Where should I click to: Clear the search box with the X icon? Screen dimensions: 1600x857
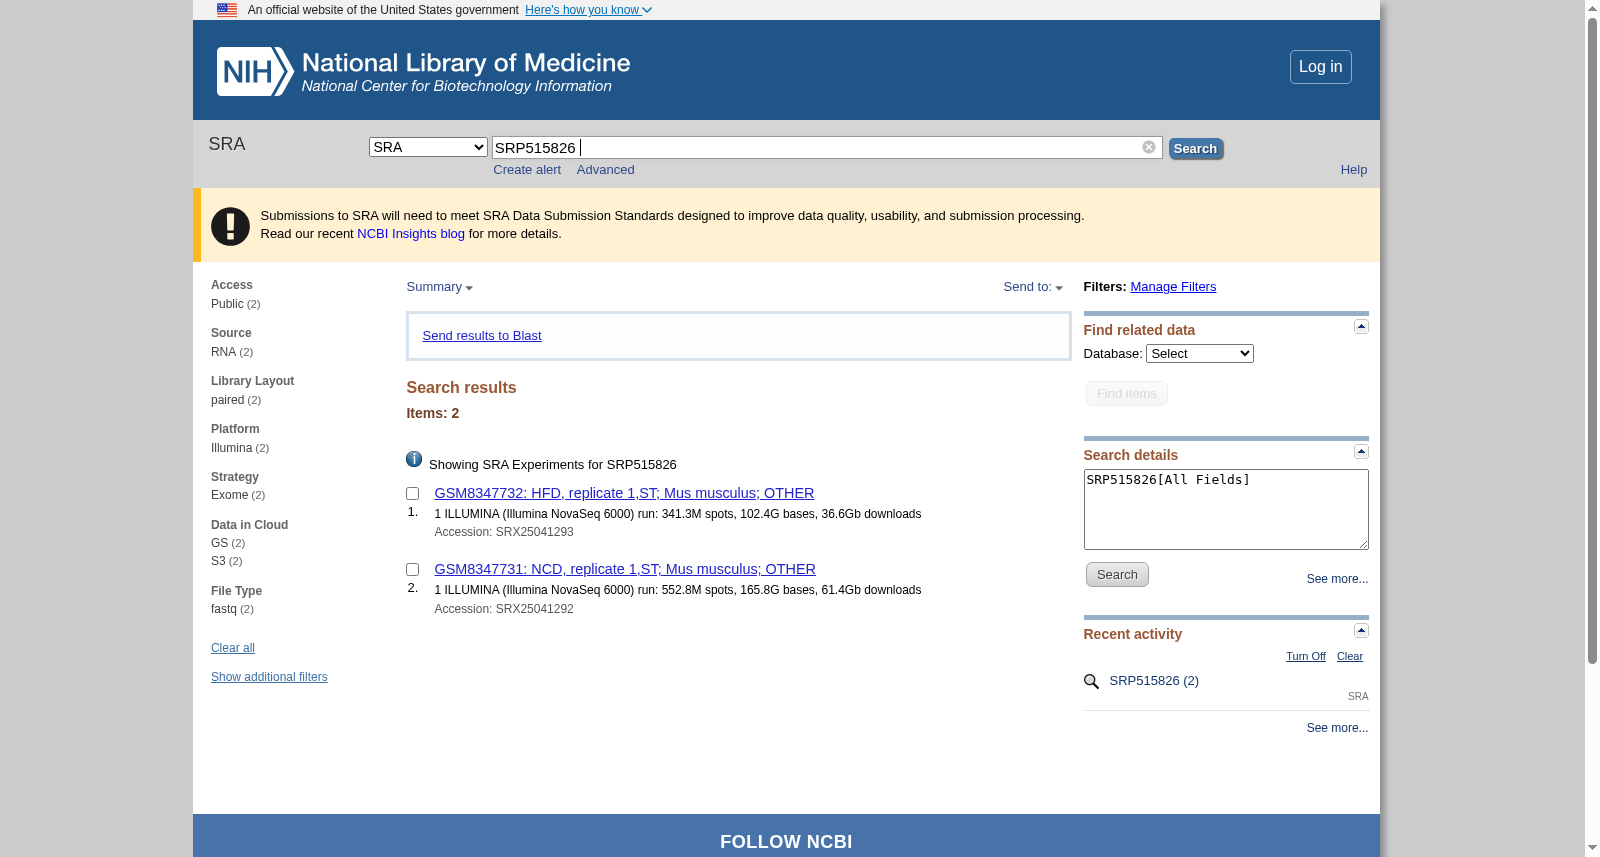coord(1149,147)
